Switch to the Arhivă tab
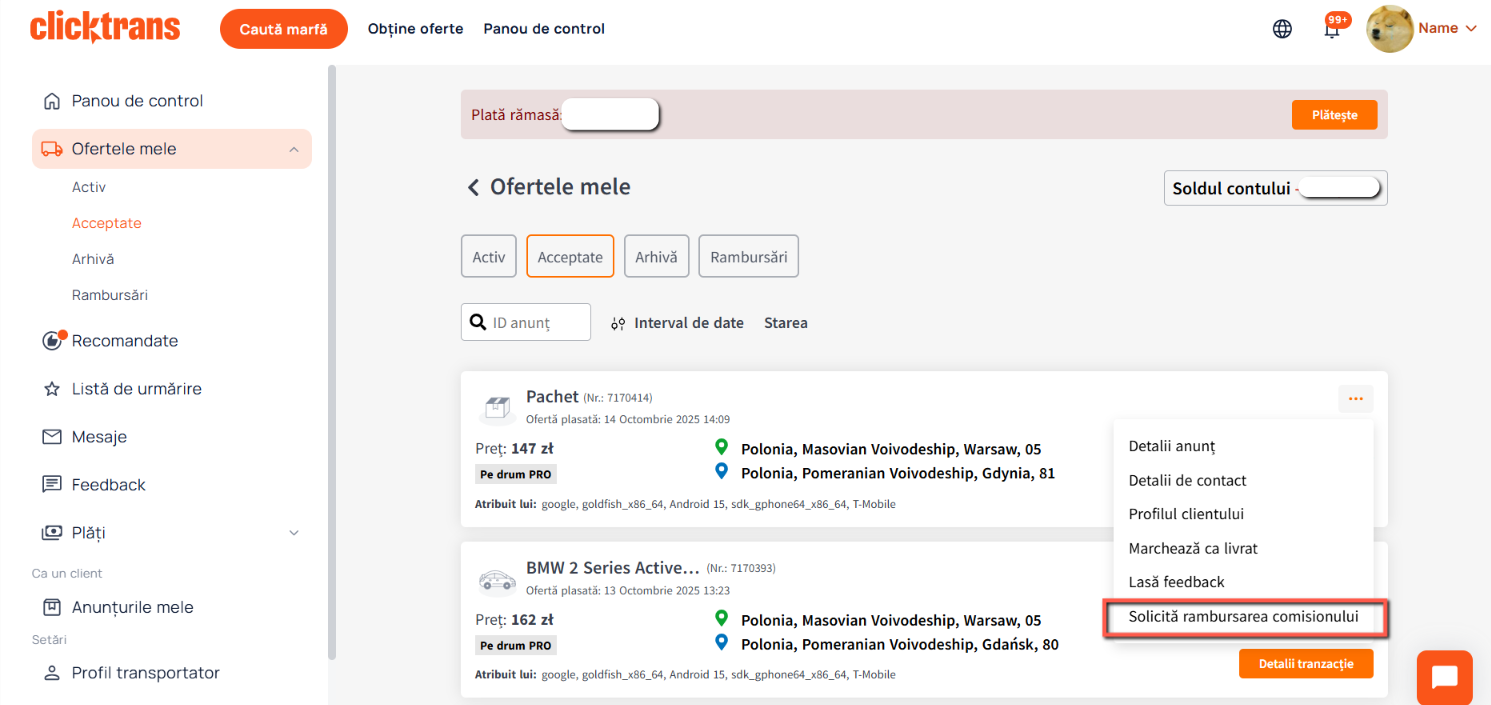This screenshot has height=705, width=1491. [x=656, y=257]
